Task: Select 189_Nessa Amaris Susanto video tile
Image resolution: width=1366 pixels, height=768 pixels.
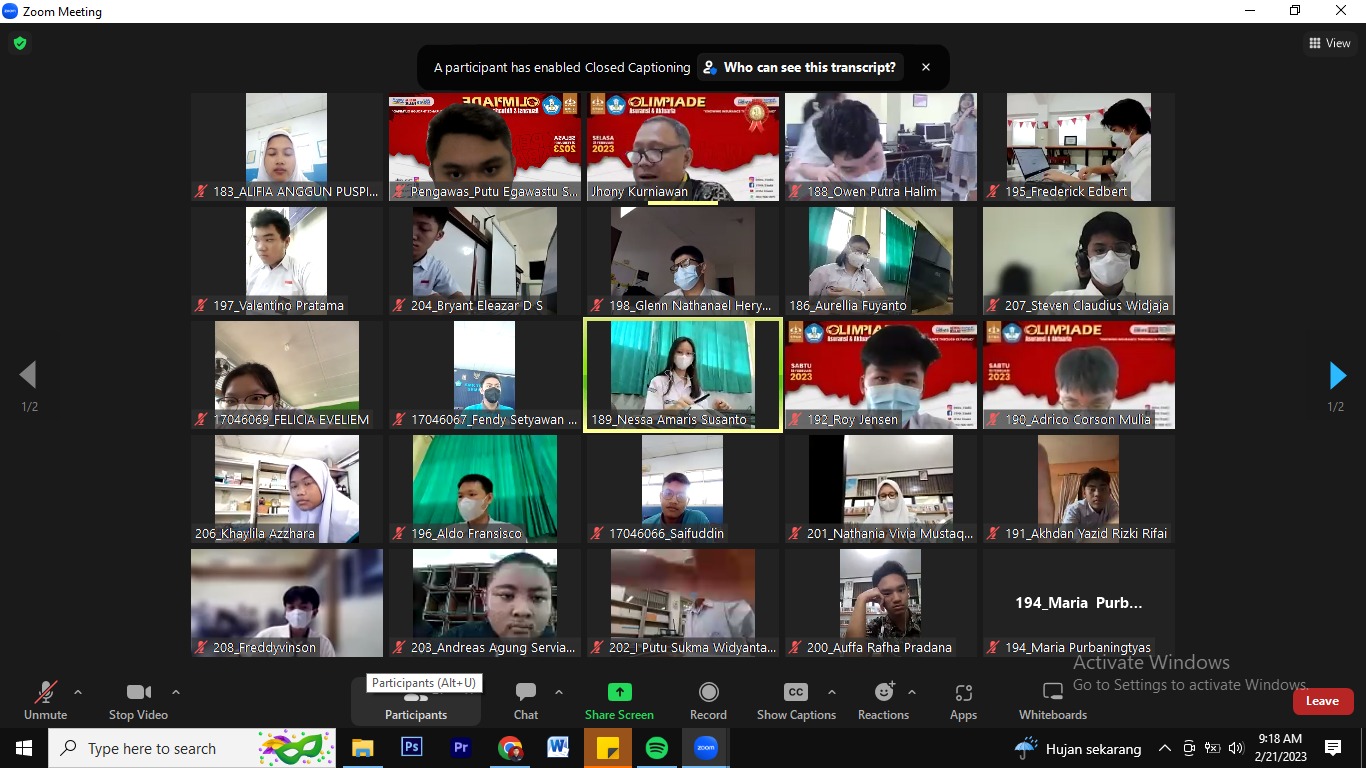Action: click(x=683, y=375)
